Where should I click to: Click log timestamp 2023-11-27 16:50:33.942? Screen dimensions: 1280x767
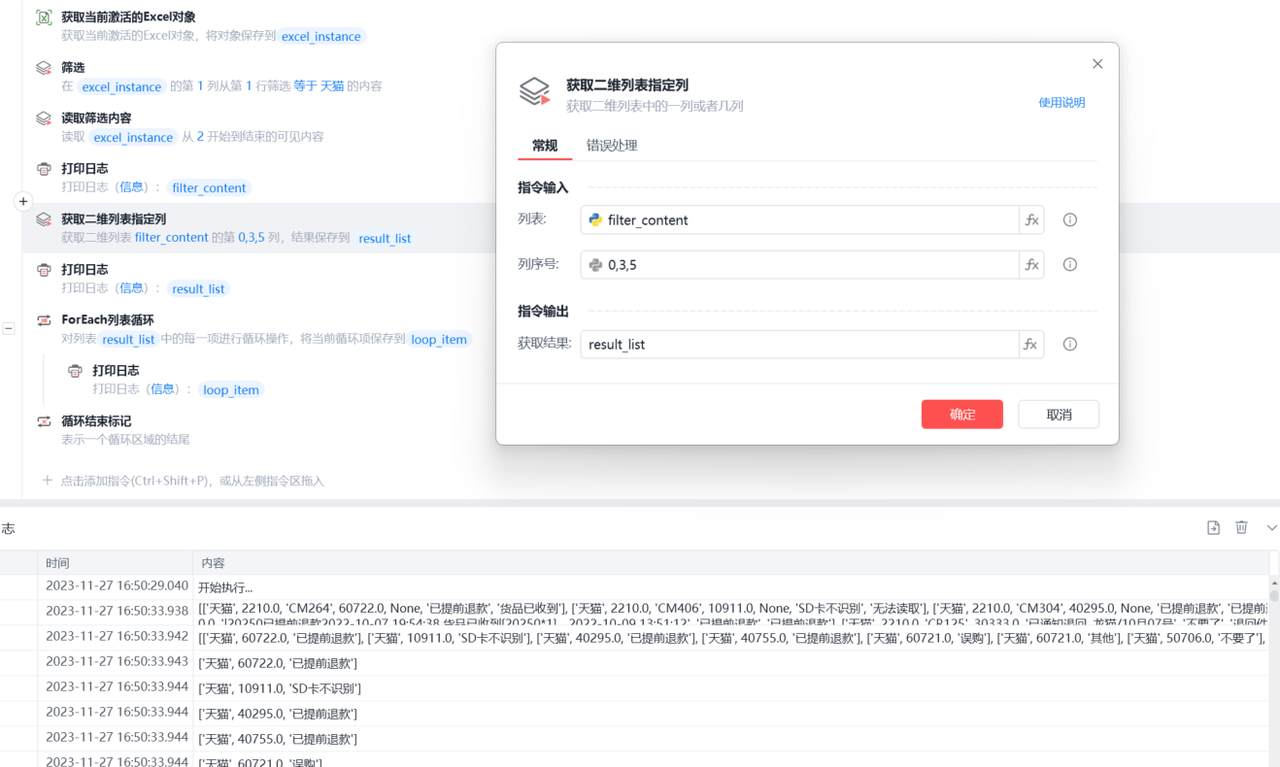click(x=117, y=636)
